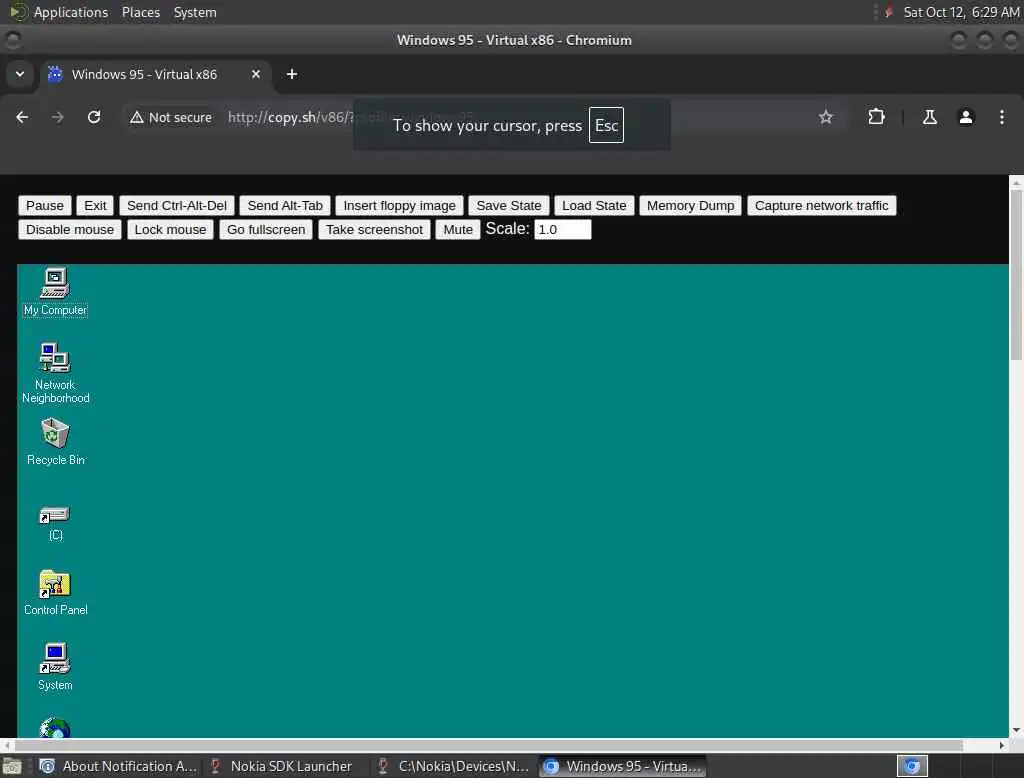Image resolution: width=1024 pixels, height=778 pixels.
Task: Bookmark this page with the star icon
Action: pyautogui.click(x=825, y=117)
